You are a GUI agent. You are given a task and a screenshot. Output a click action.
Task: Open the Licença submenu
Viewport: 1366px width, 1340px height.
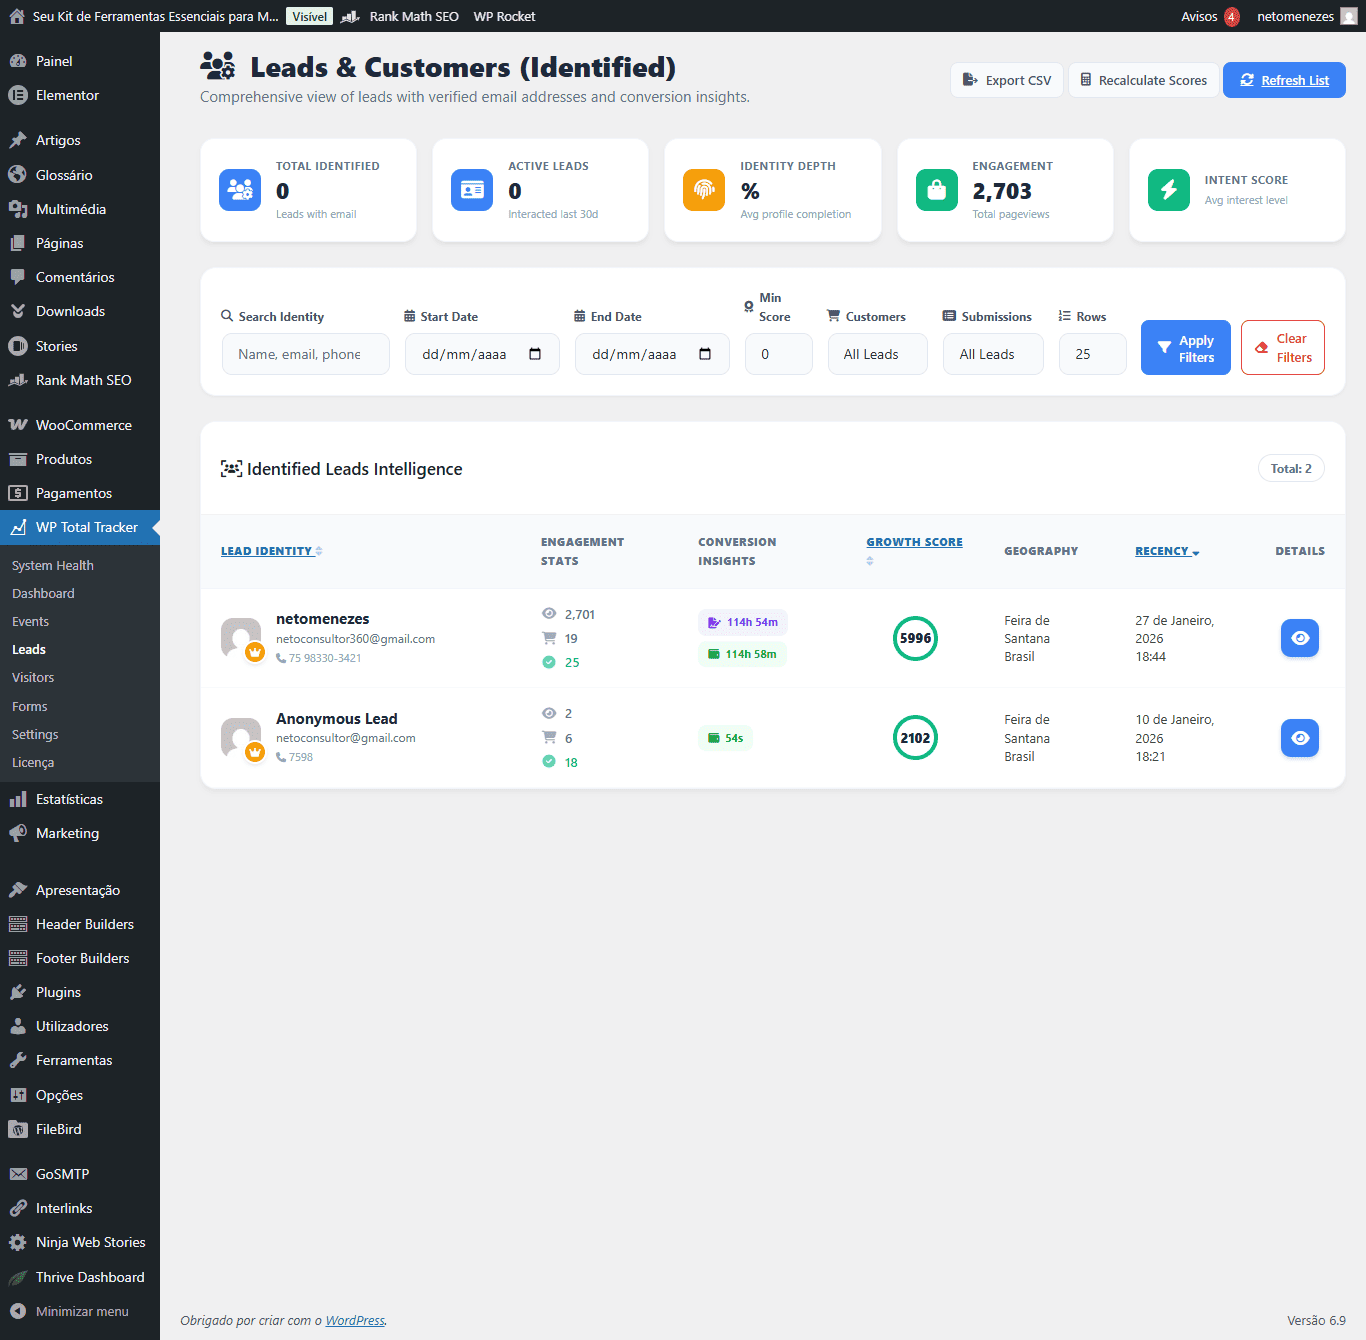(33, 762)
